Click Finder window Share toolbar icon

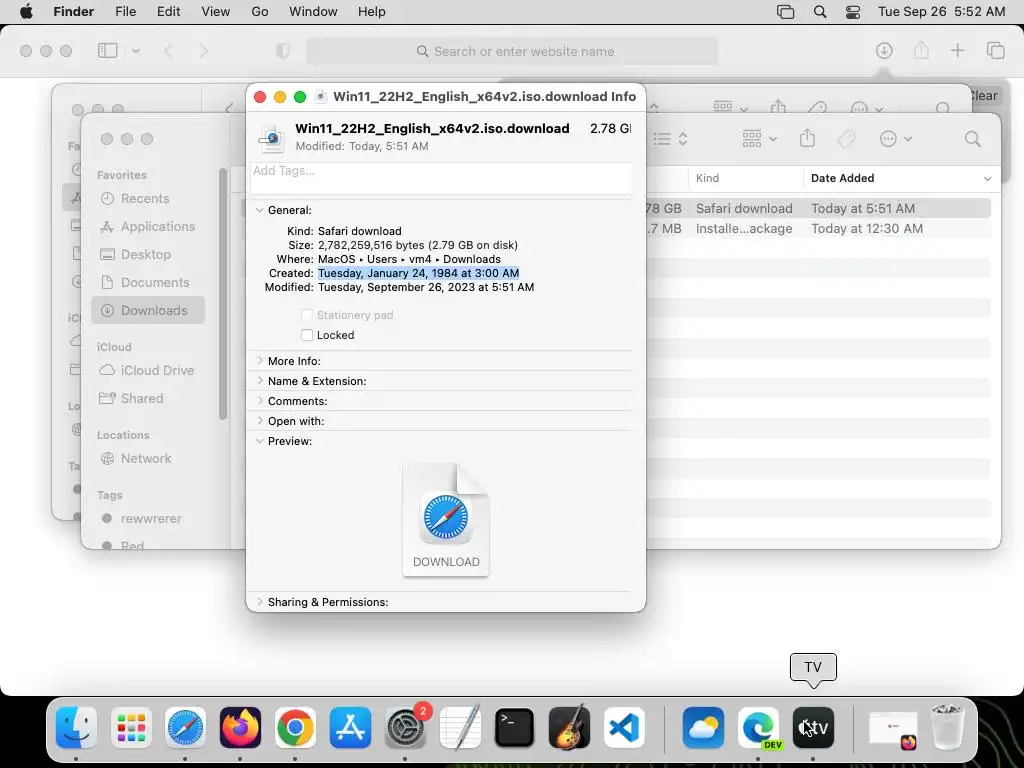point(807,138)
